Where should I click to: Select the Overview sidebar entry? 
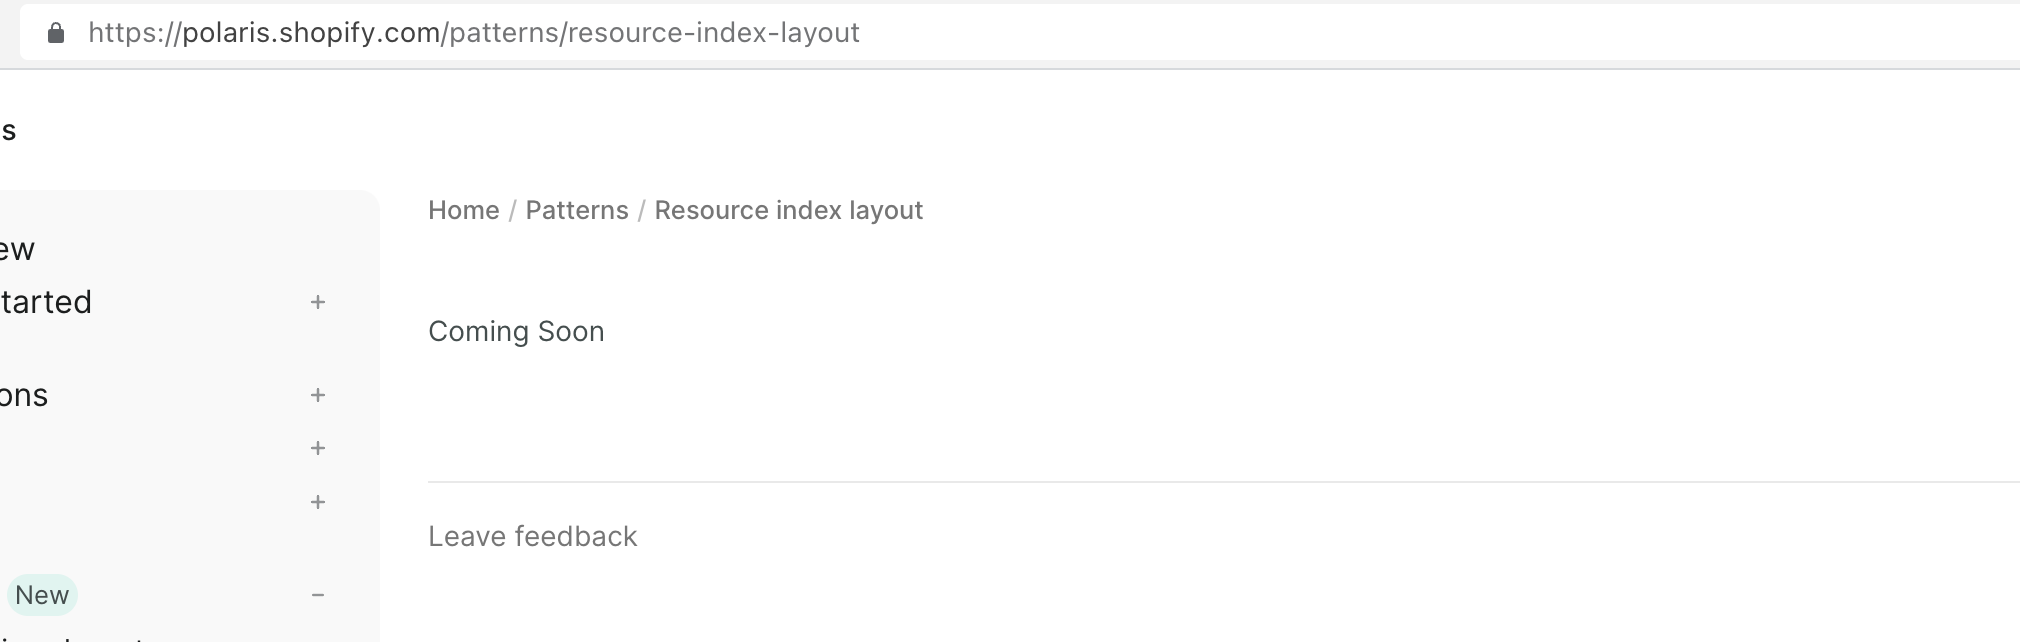pos(17,249)
